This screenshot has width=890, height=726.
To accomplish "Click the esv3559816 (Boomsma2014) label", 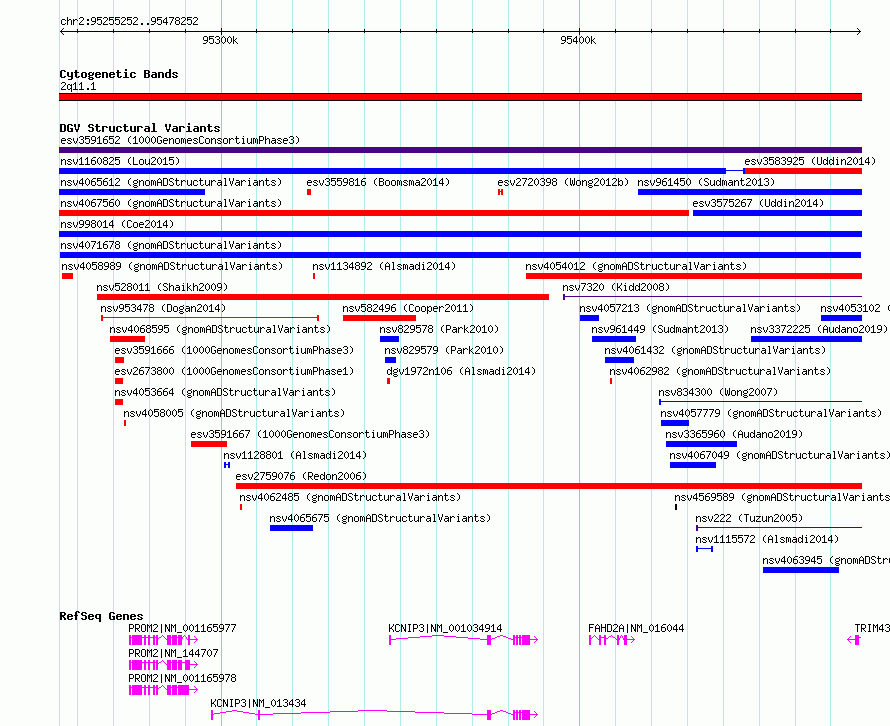I will (378, 182).
